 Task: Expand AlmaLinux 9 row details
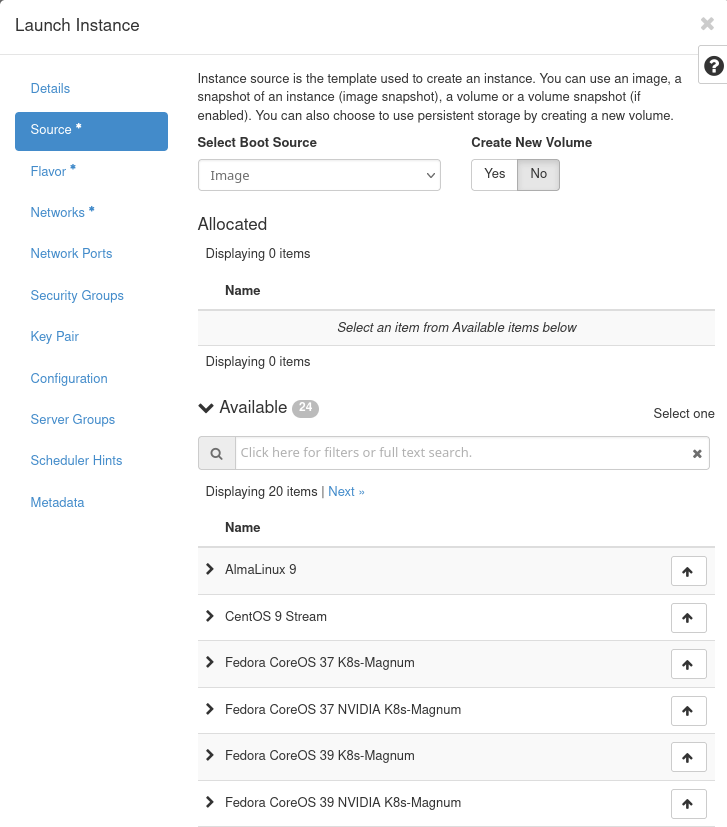(x=210, y=569)
